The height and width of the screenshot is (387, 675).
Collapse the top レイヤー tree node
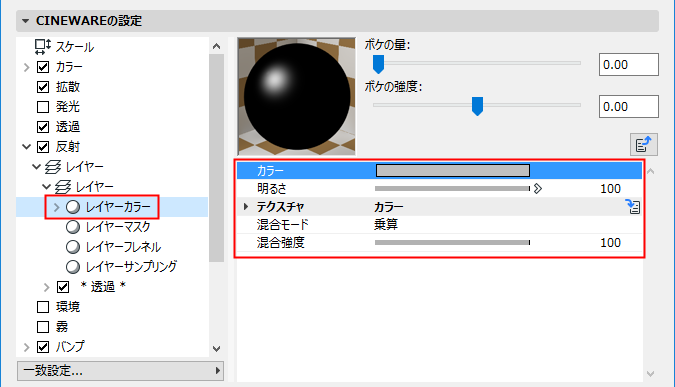coord(37,167)
